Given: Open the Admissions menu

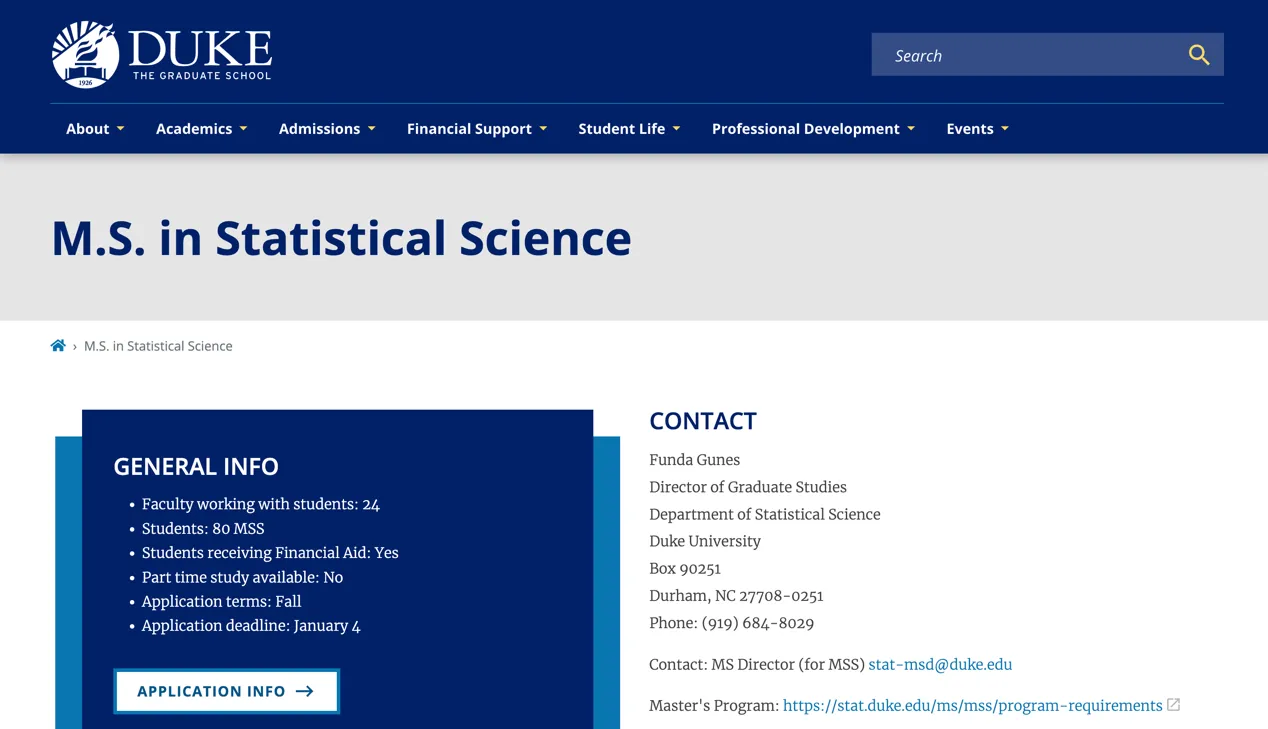Looking at the screenshot, I should (x=327, y=129).
